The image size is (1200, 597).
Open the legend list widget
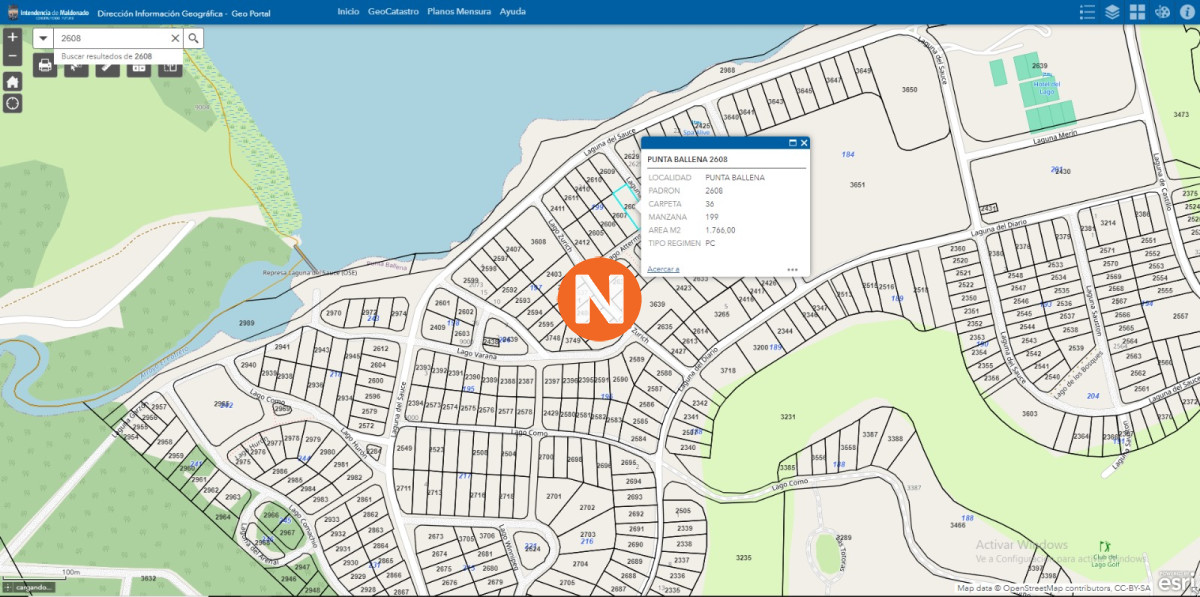[1088, 12]
